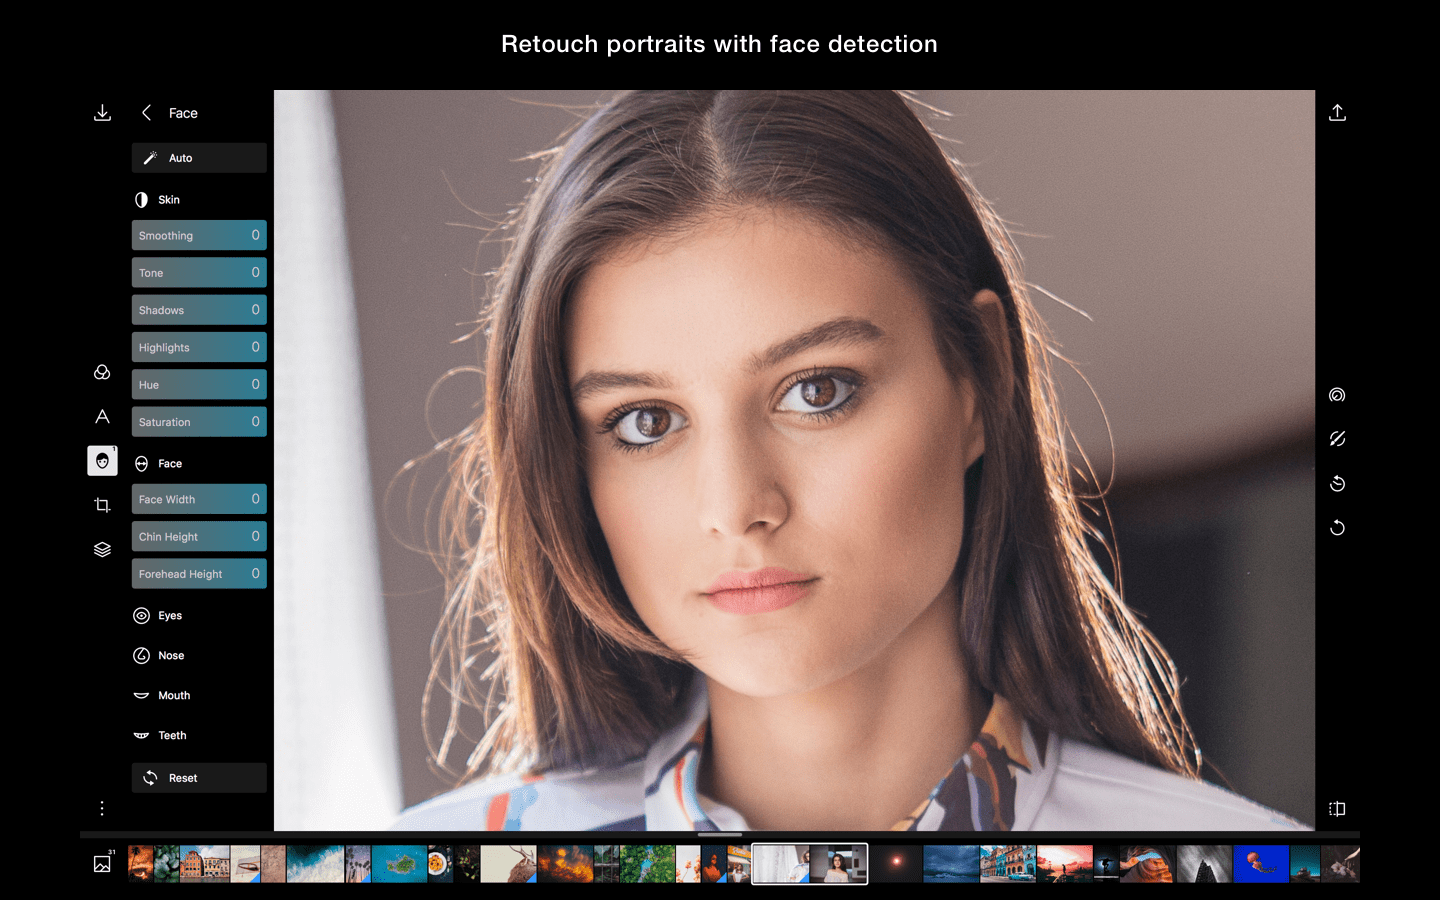
Task: Open the Layers panel icon
Action: [x=102, y=549]
